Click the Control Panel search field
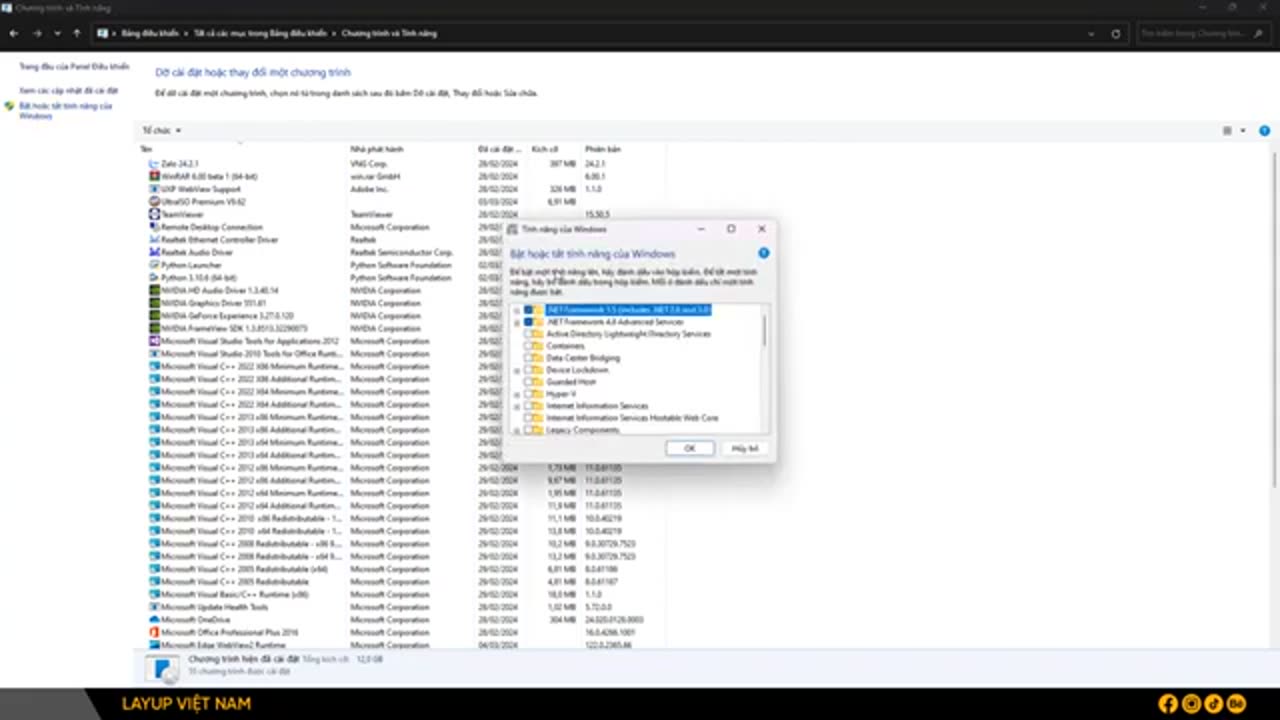Image resolution: width=1280 pixels, height=720 pixels. coord(1203,33)
